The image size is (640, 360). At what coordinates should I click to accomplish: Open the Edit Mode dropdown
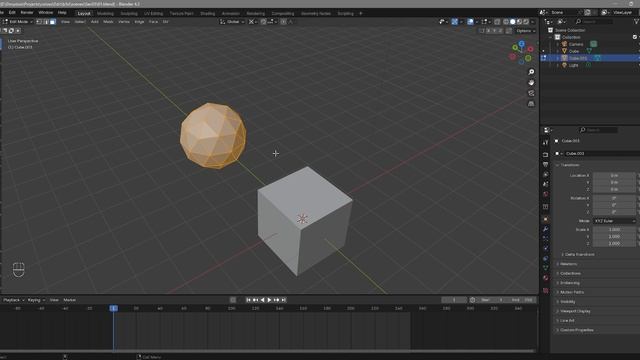click(x=18, y=22)
